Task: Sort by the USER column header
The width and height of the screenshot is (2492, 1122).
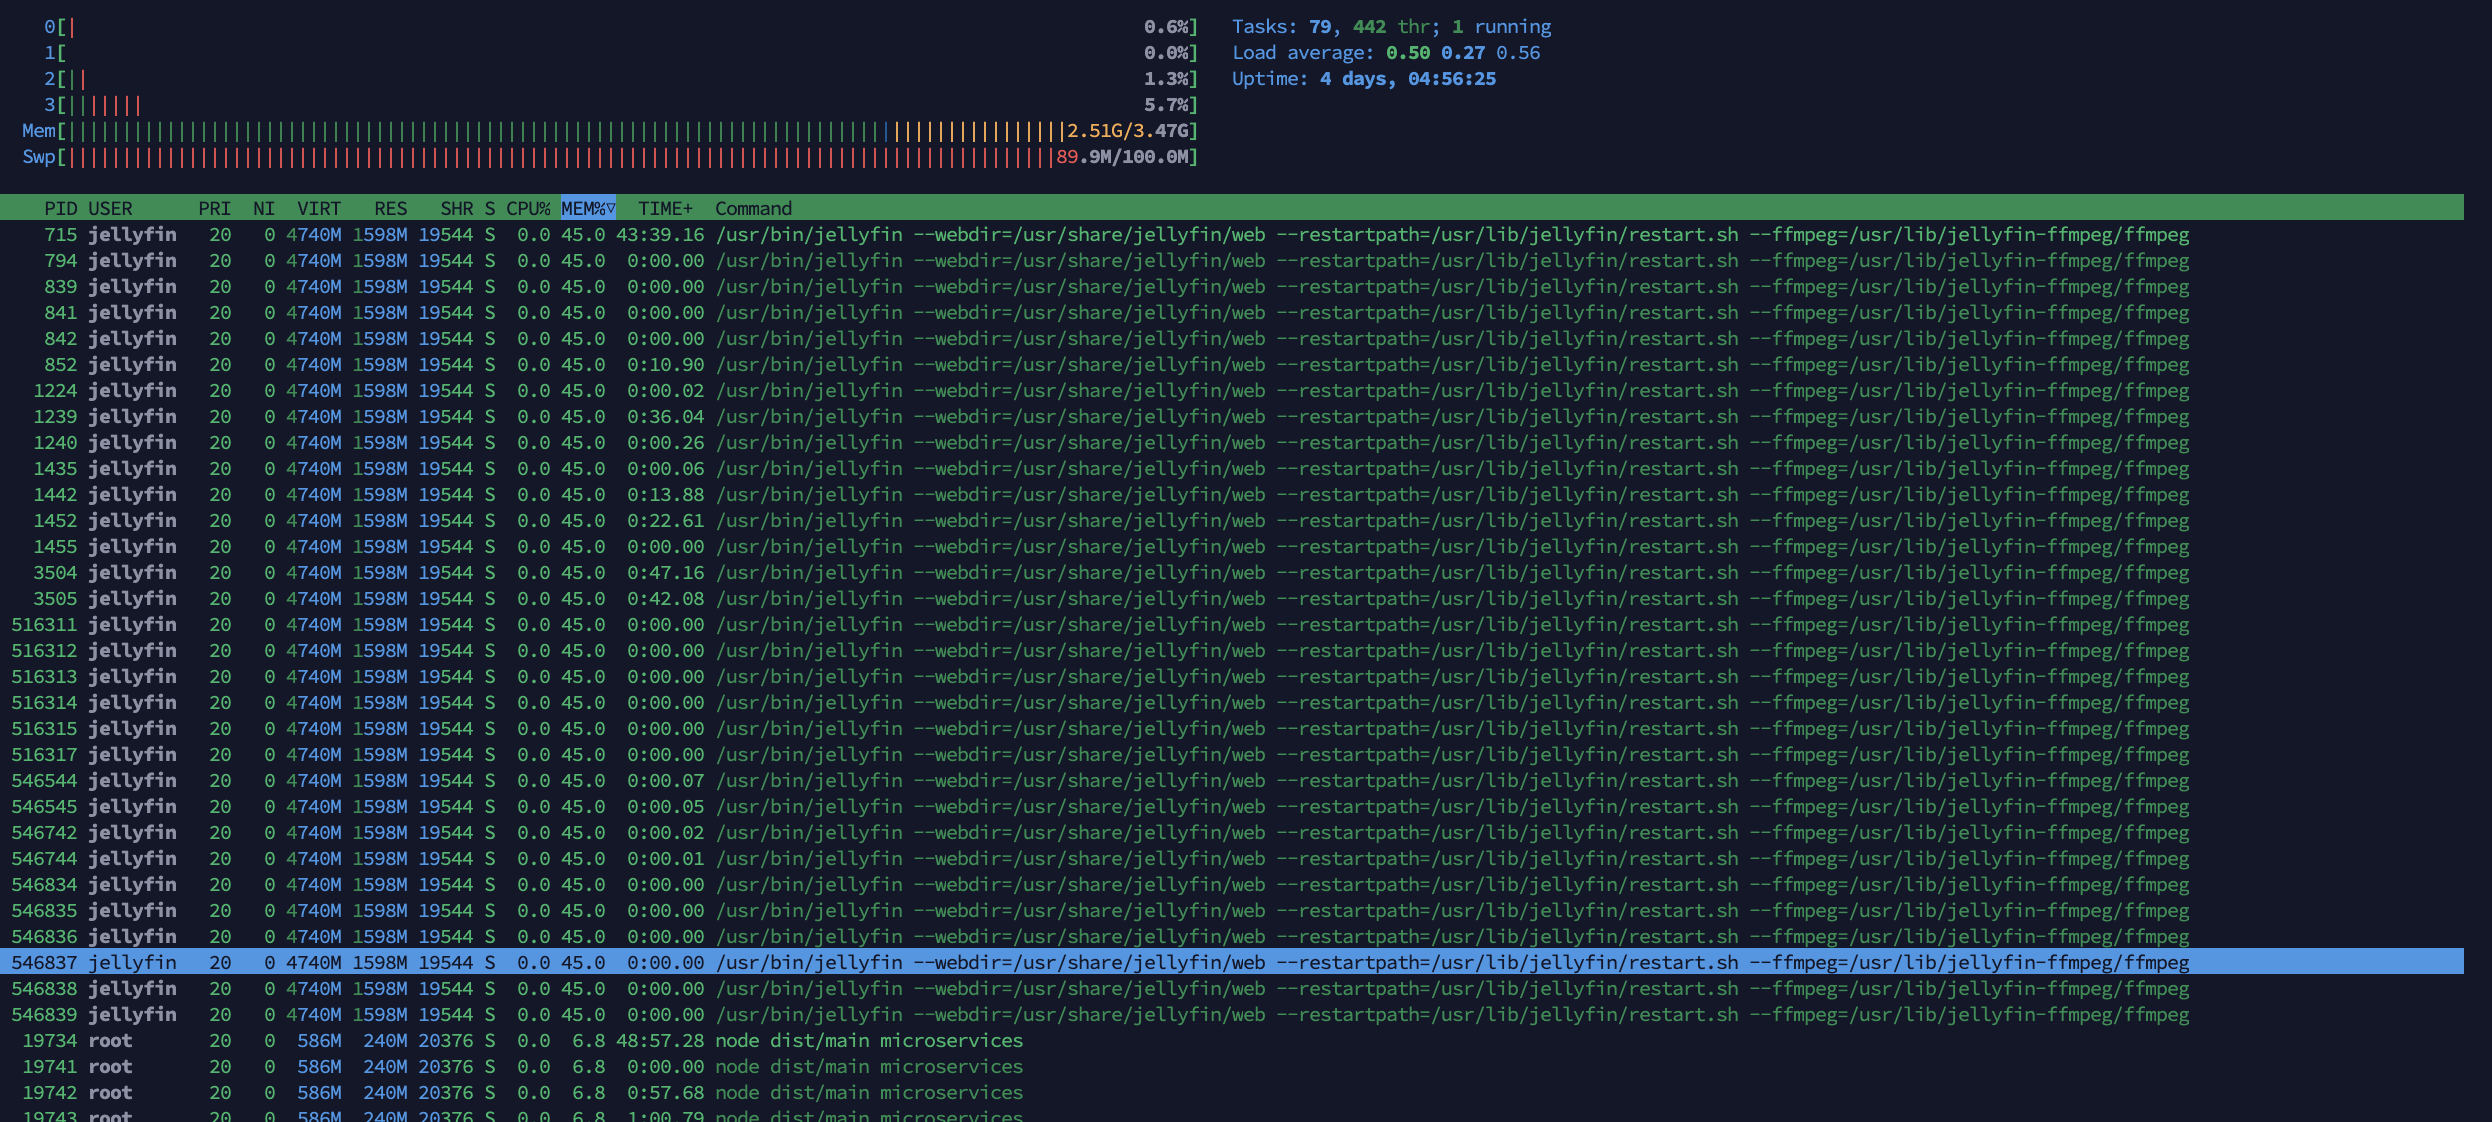Action: pos(110,208)
